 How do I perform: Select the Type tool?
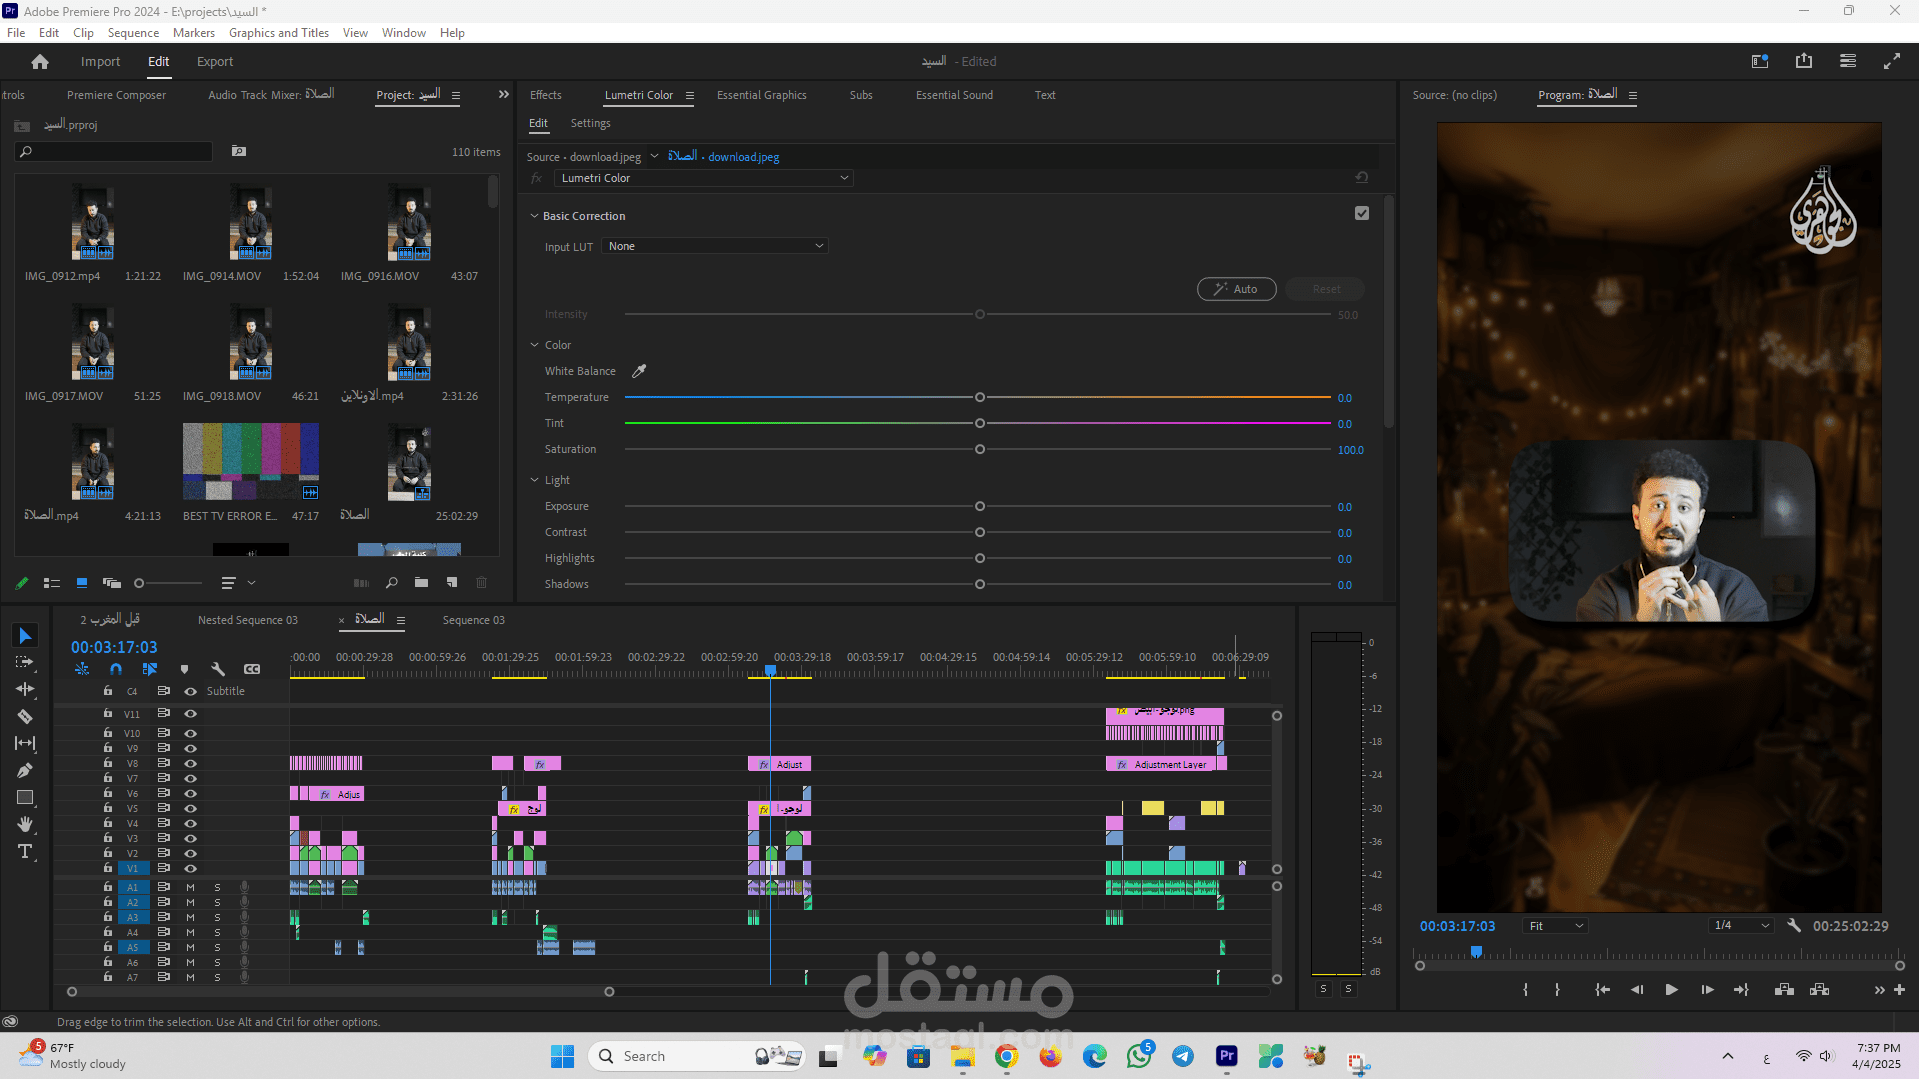[x=25, y=852]
